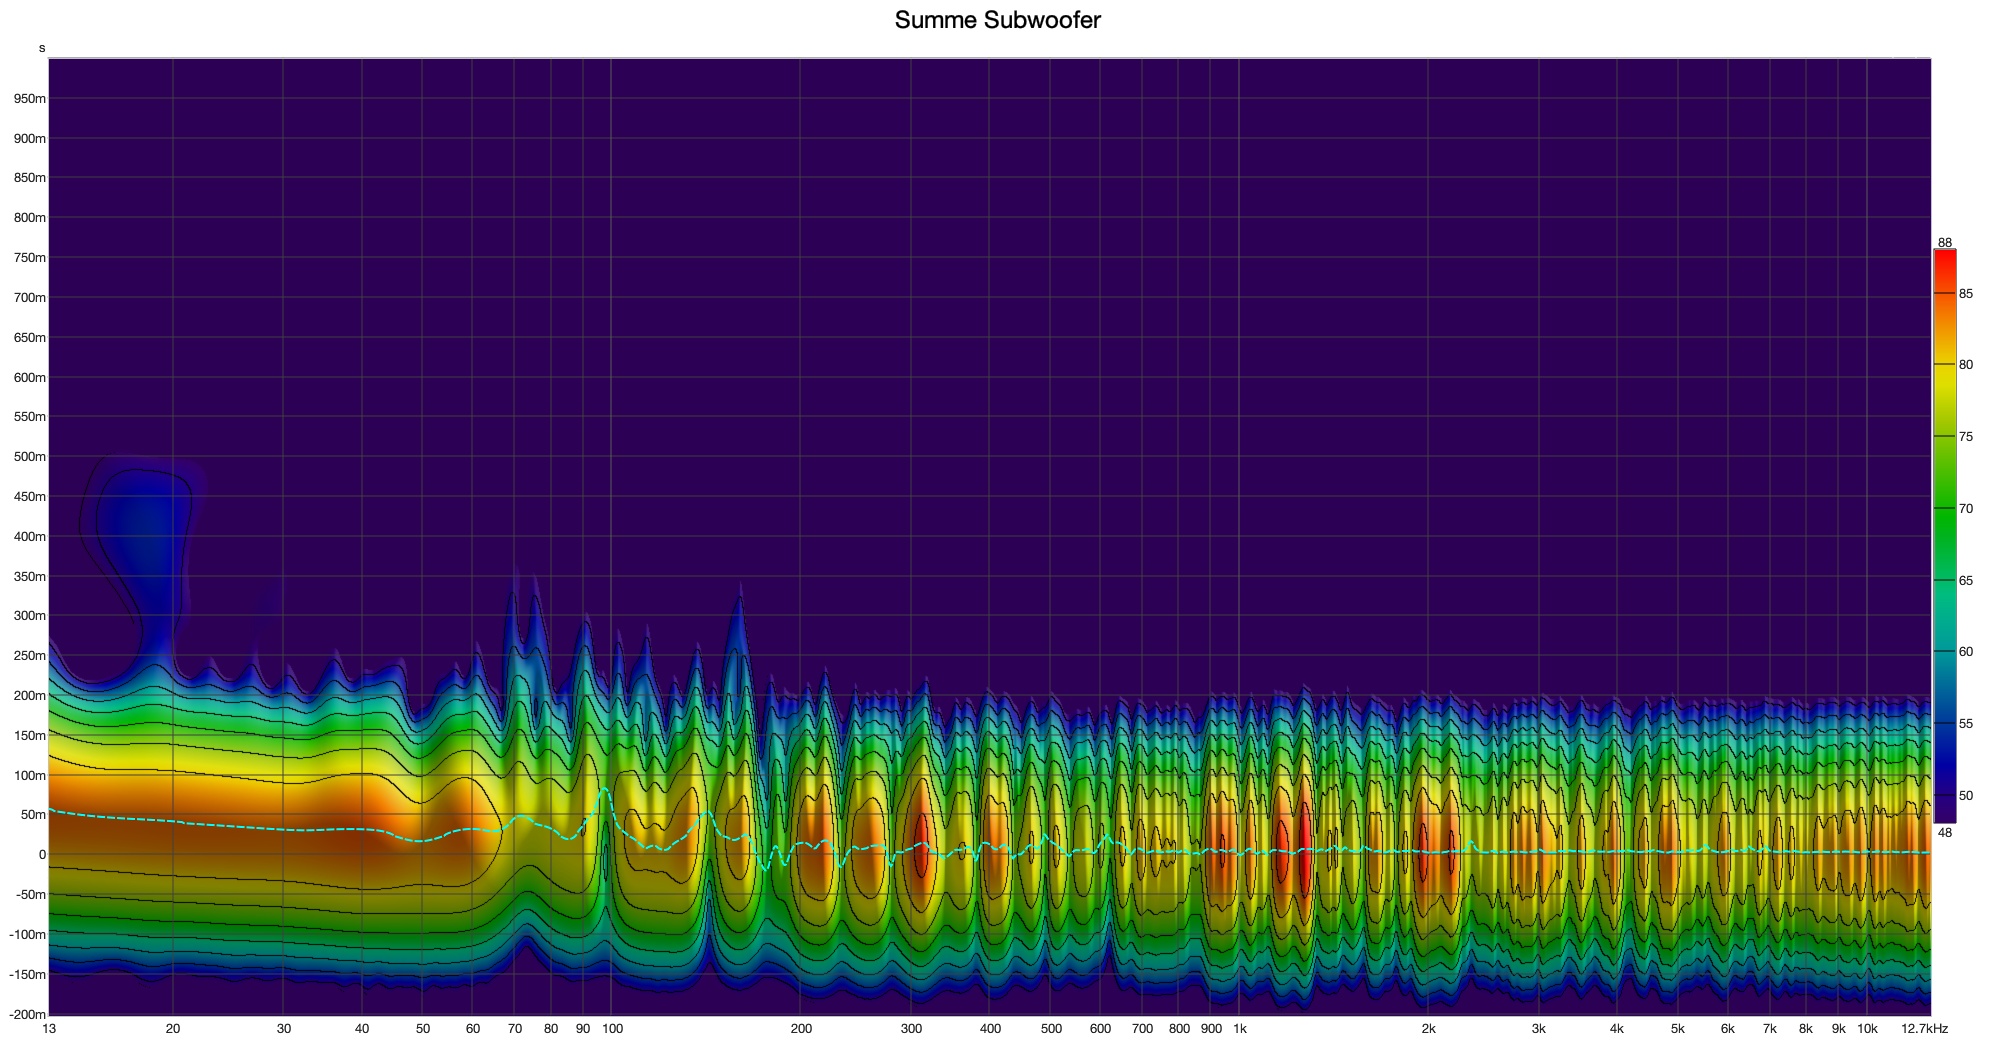Click the 100 Hz frequency axis label
Viewport: 1997px width, 1041px height.
612,1028
